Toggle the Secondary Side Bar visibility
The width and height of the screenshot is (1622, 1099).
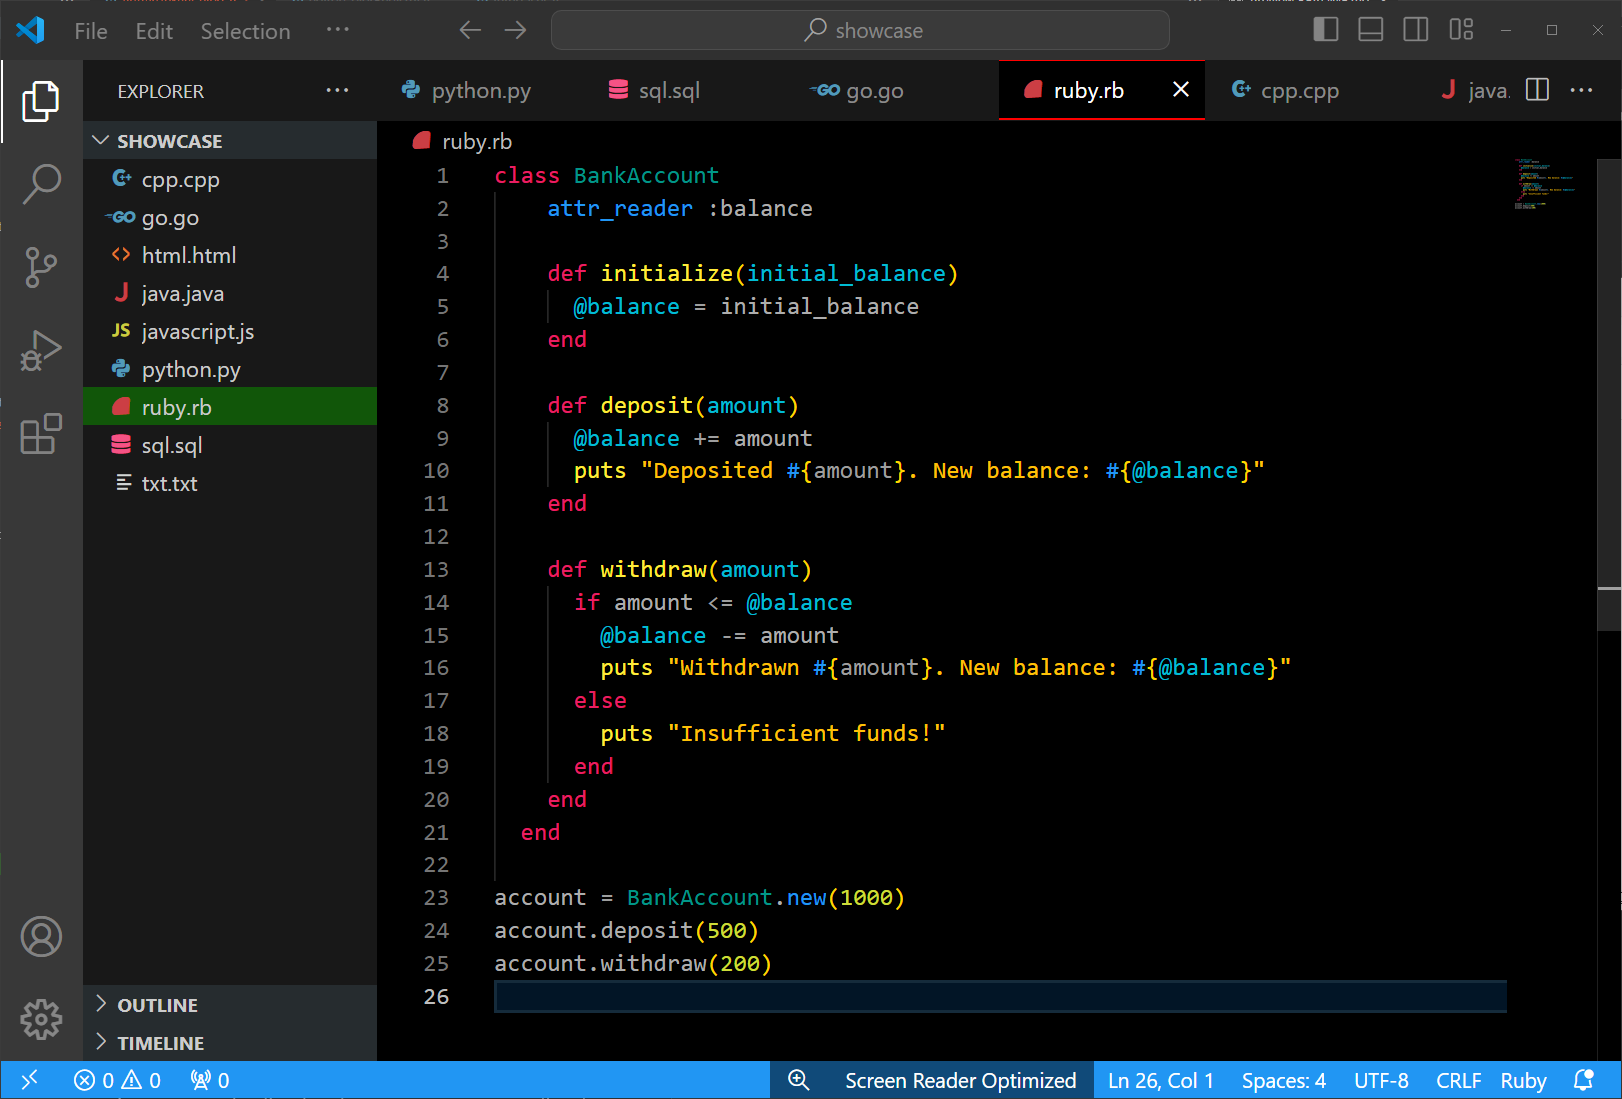click(x=1416, y=30)
